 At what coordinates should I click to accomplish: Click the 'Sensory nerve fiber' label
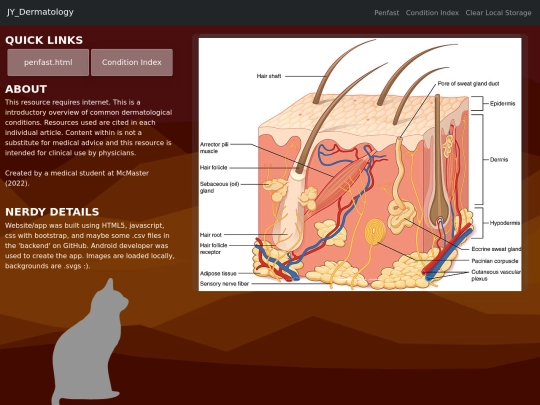[224, 284]
